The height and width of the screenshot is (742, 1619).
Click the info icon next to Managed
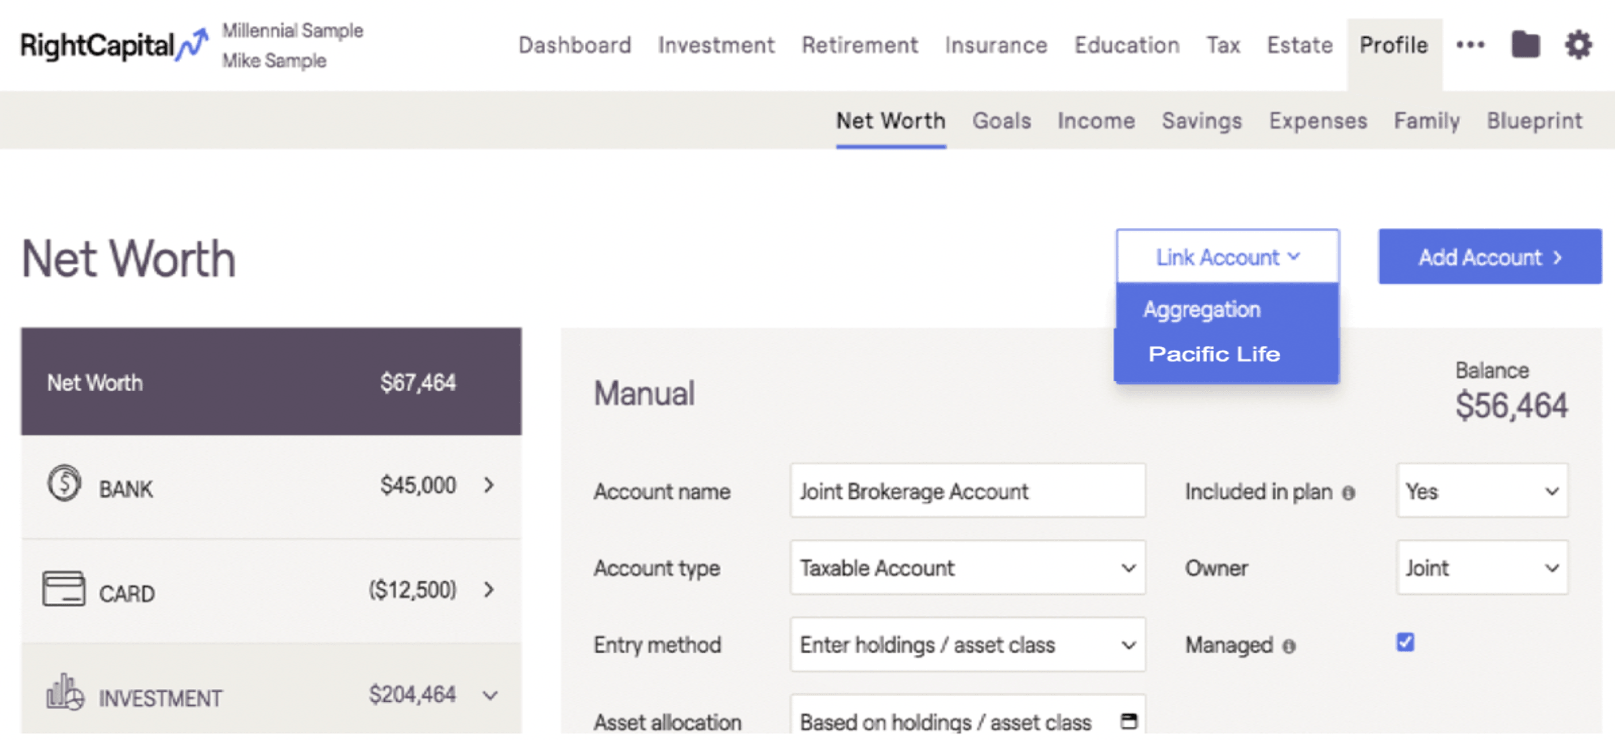tap(1289, 647)
